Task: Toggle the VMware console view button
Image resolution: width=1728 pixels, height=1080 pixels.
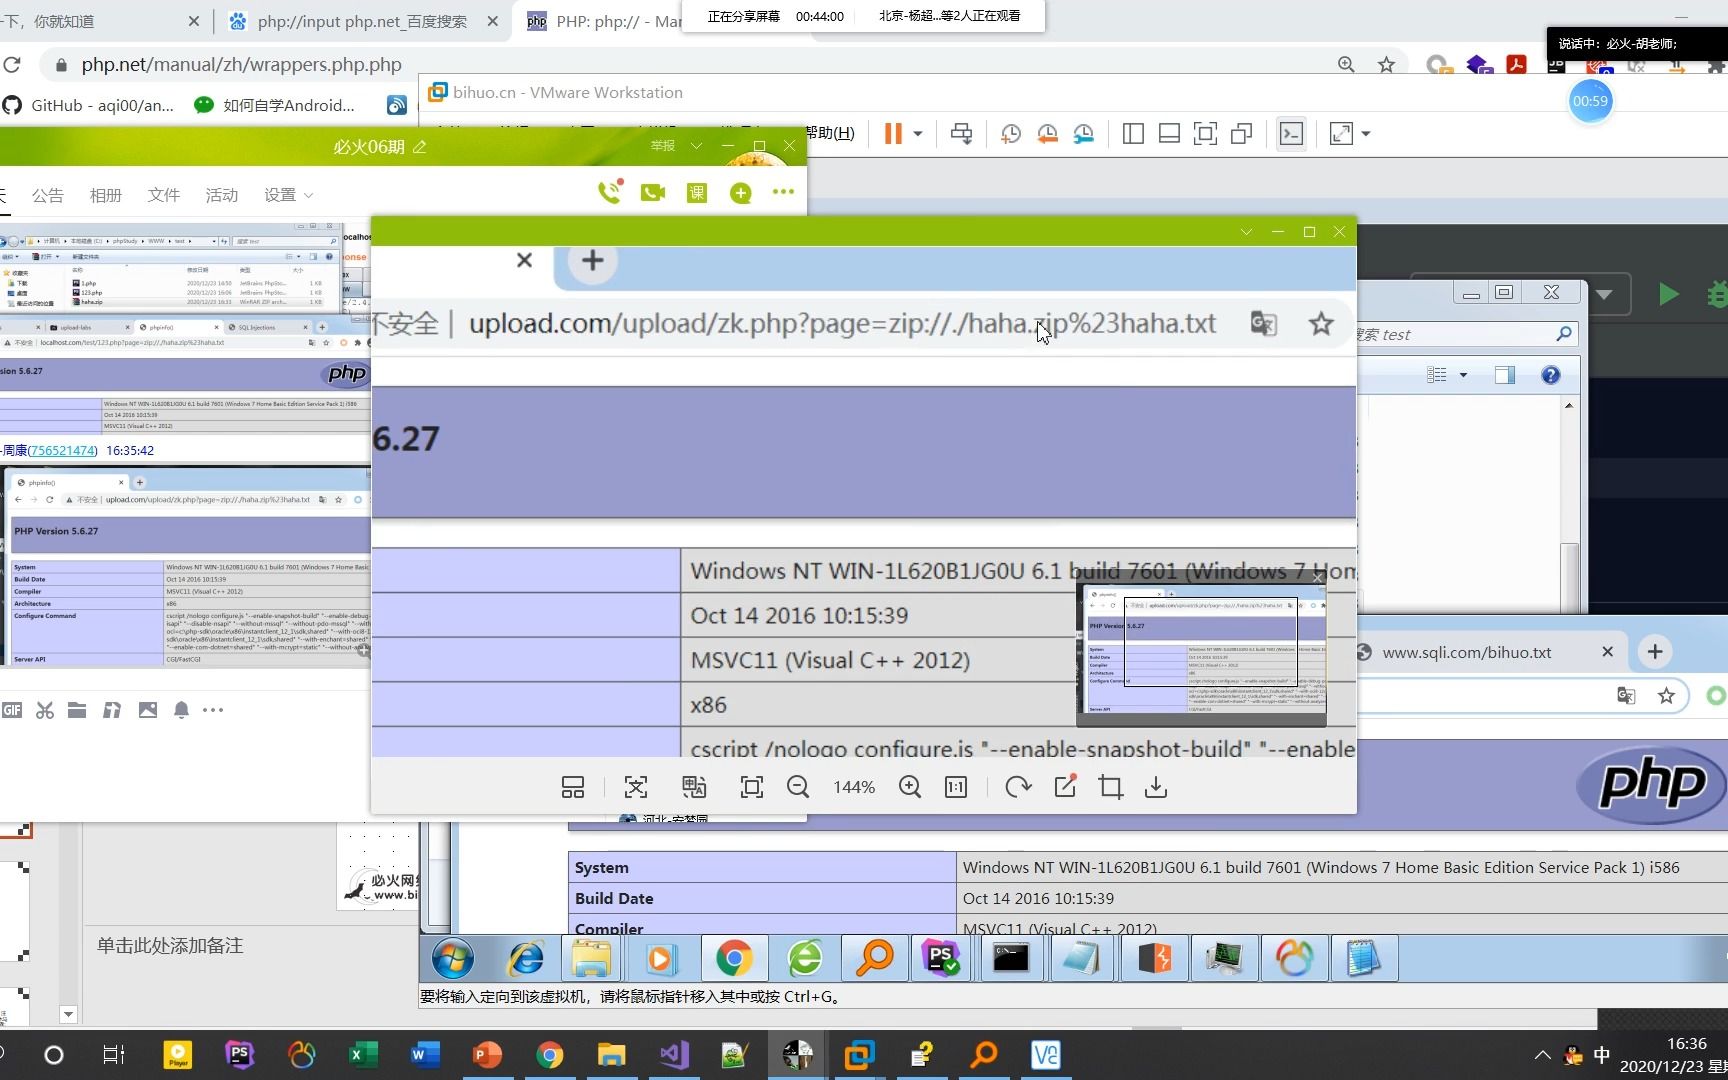Action: 1292,133
